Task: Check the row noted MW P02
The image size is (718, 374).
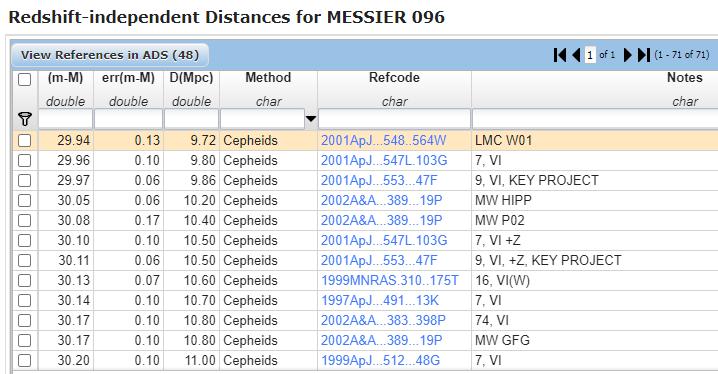Action: 24,221
